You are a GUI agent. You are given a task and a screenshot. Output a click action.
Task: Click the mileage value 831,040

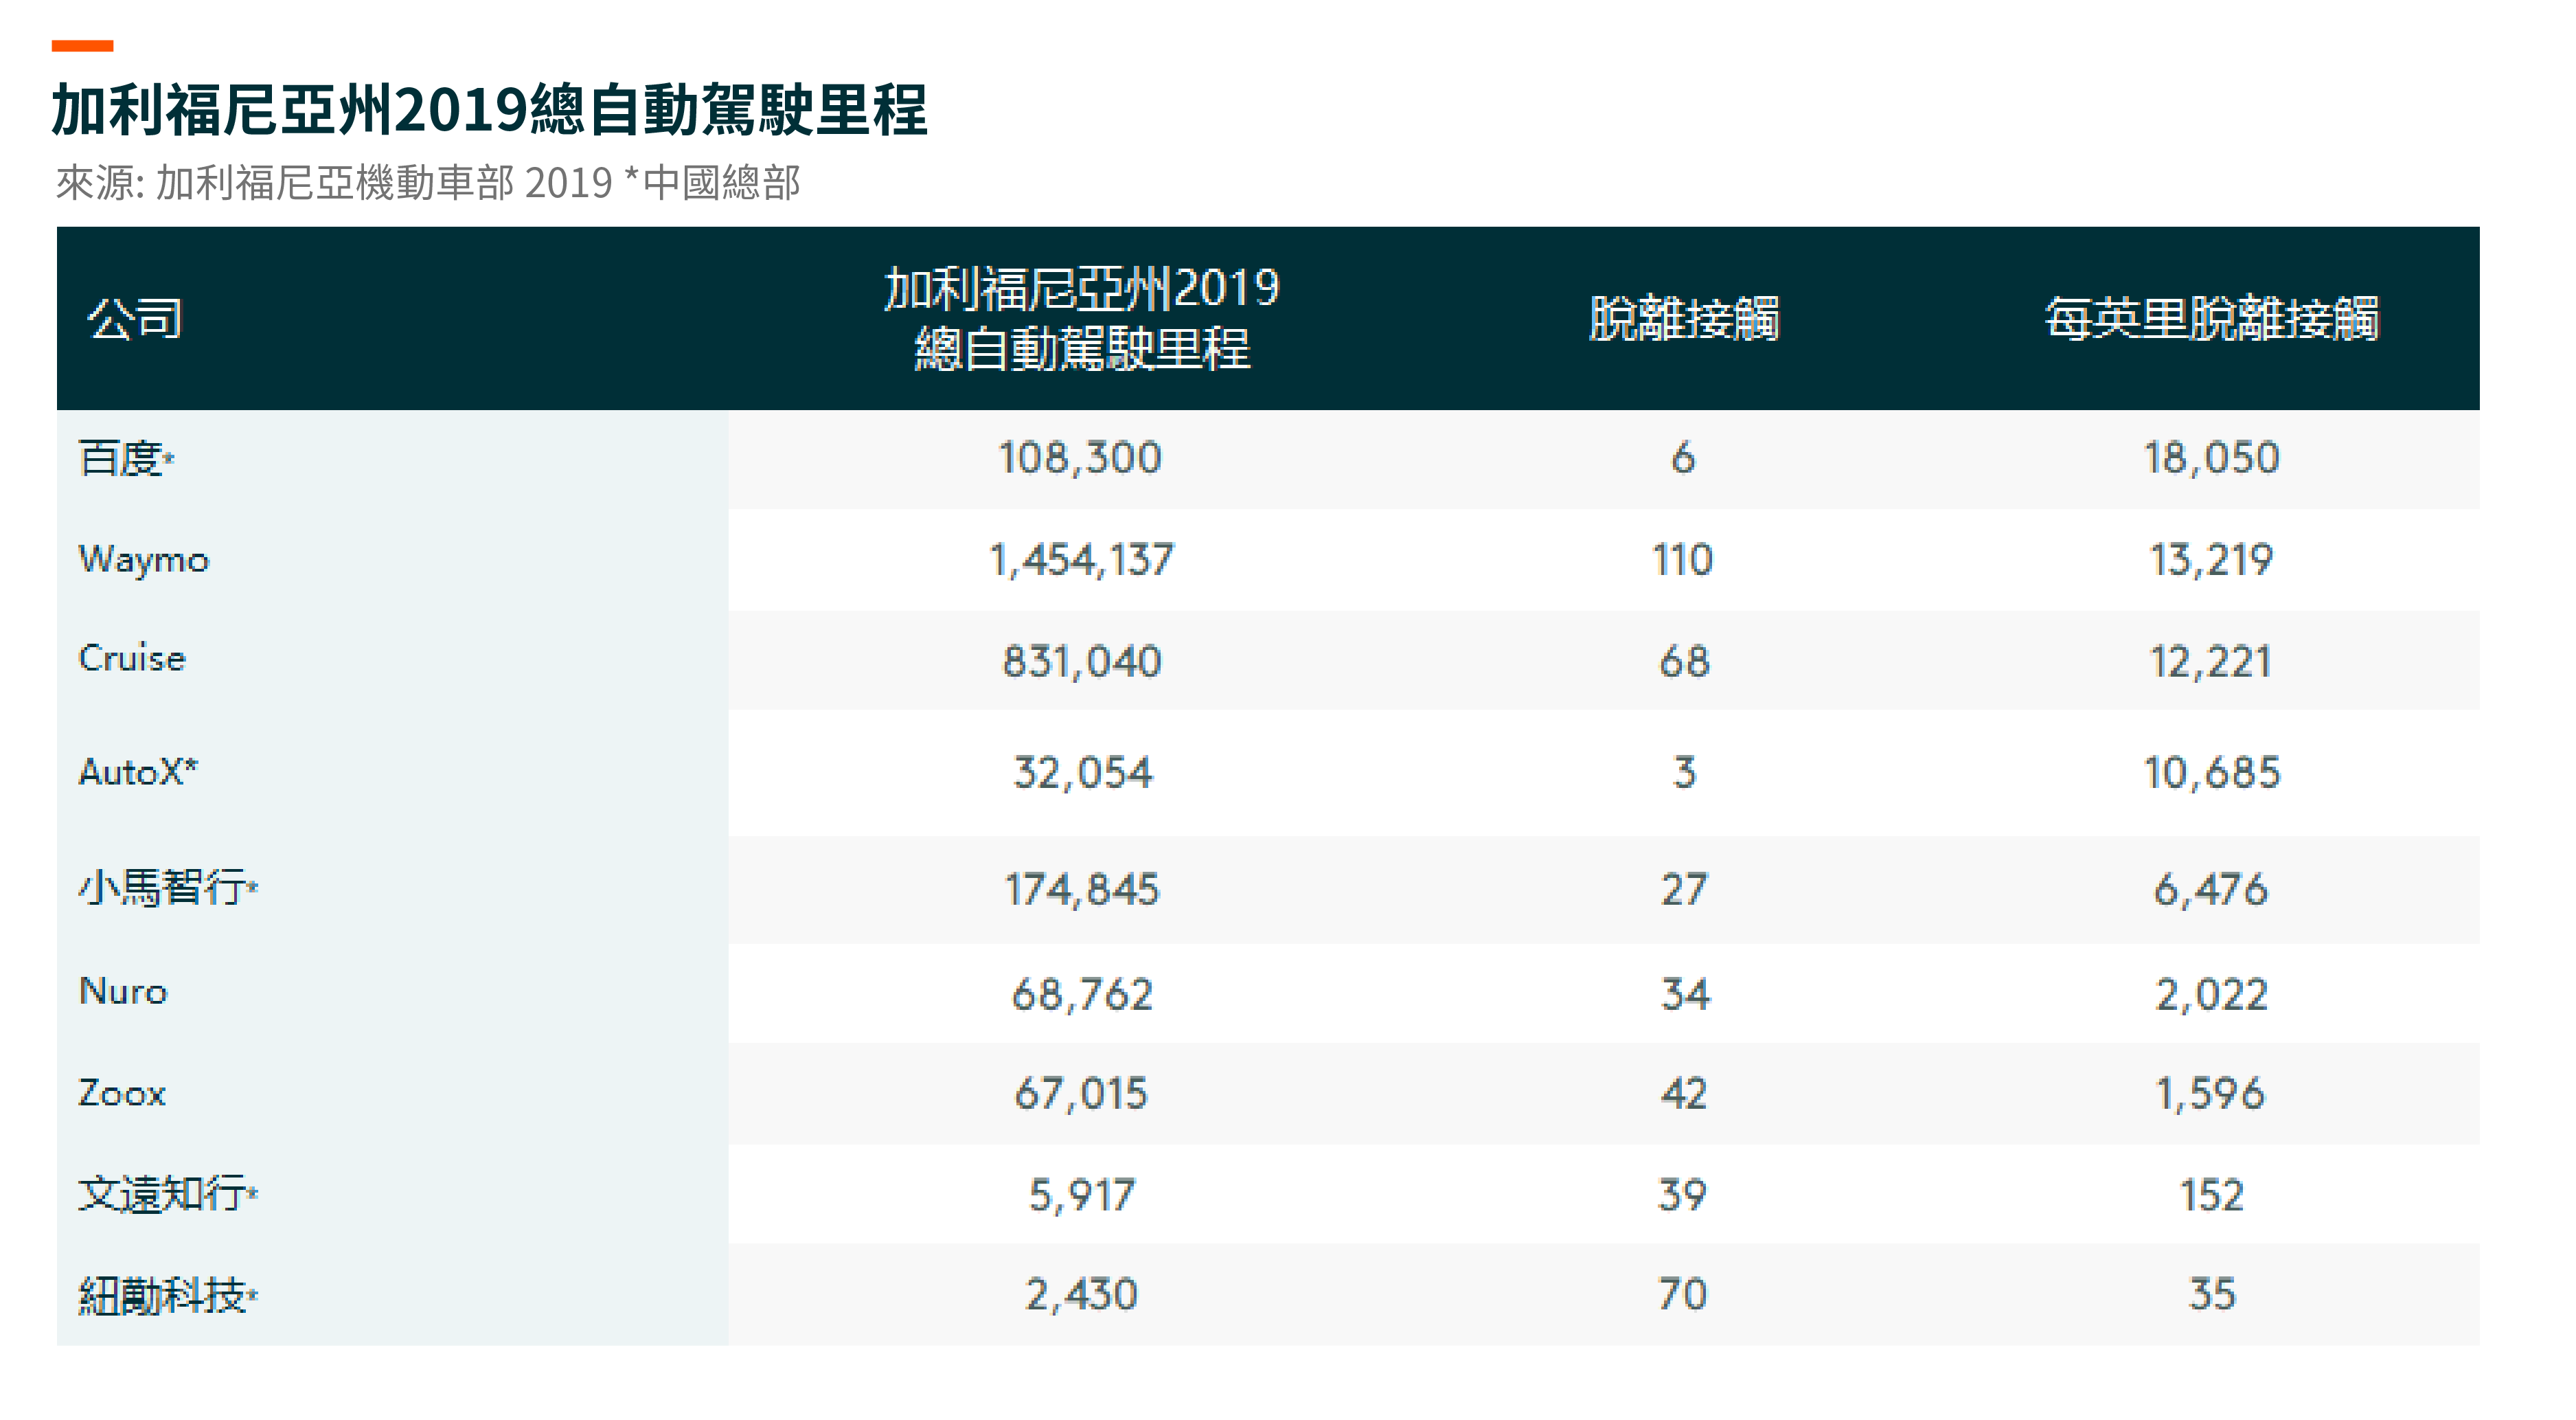pyautogui.click(x=1081, y=662)
